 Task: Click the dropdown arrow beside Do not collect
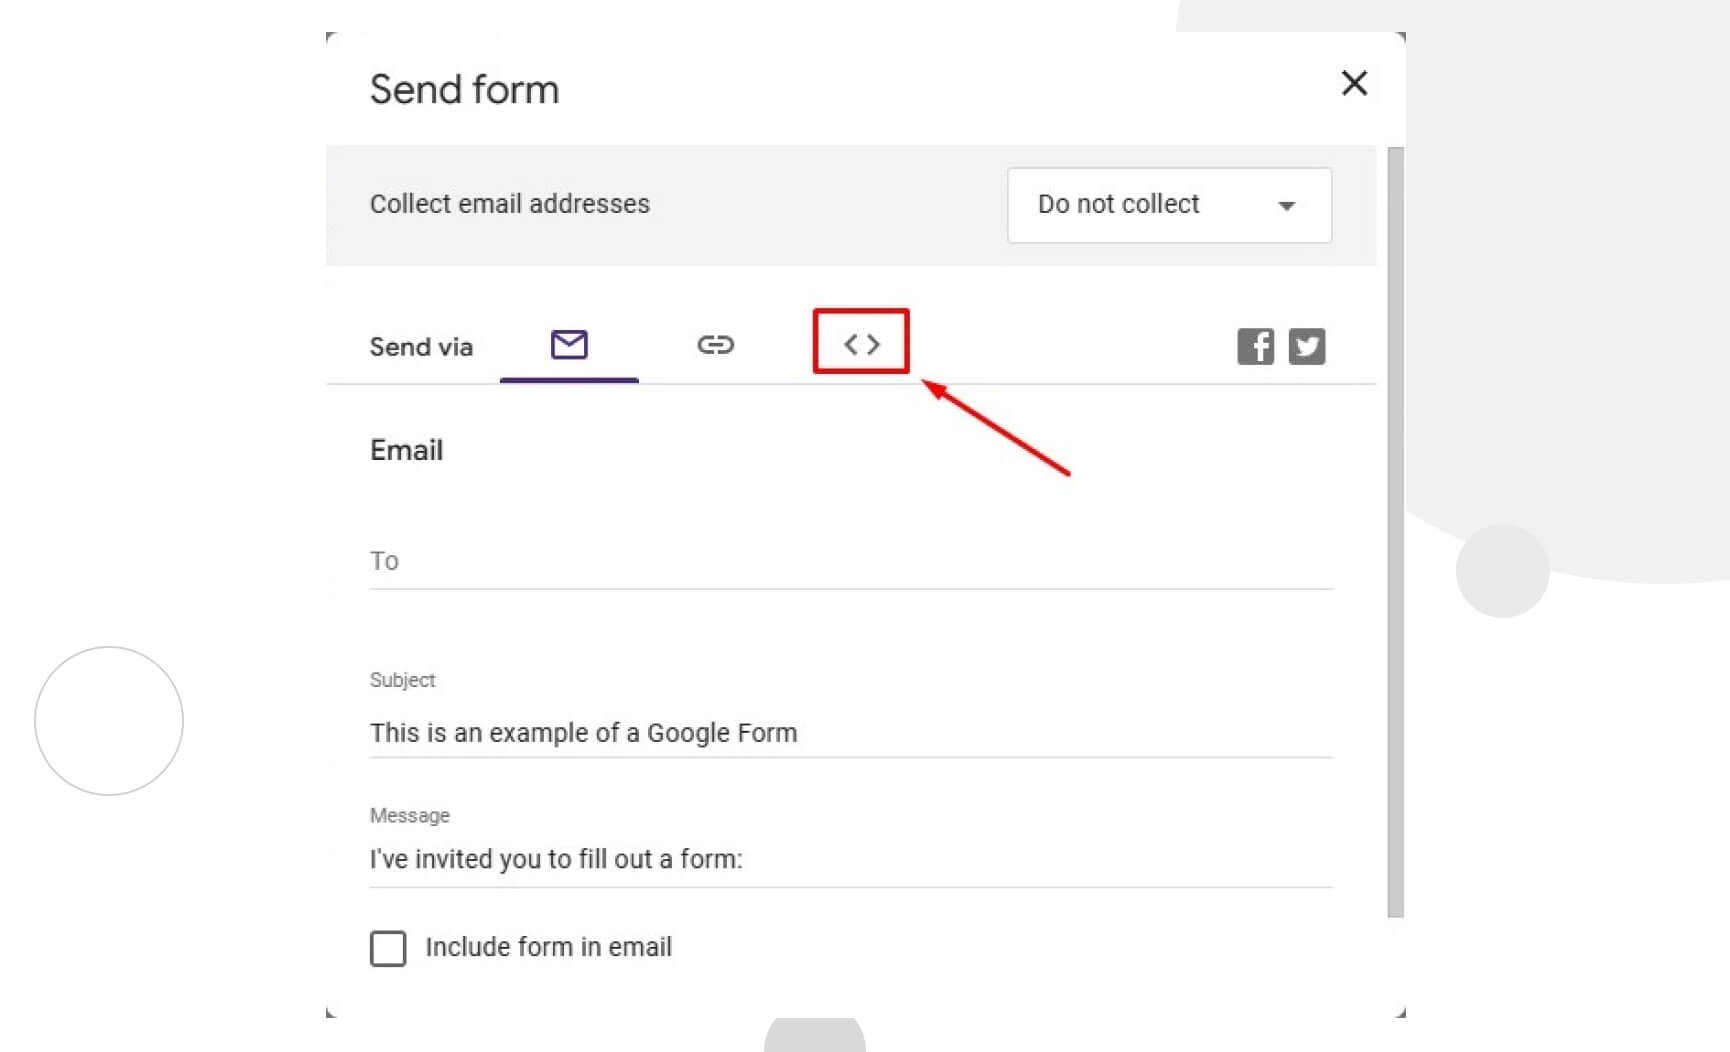pos(1286,206)
